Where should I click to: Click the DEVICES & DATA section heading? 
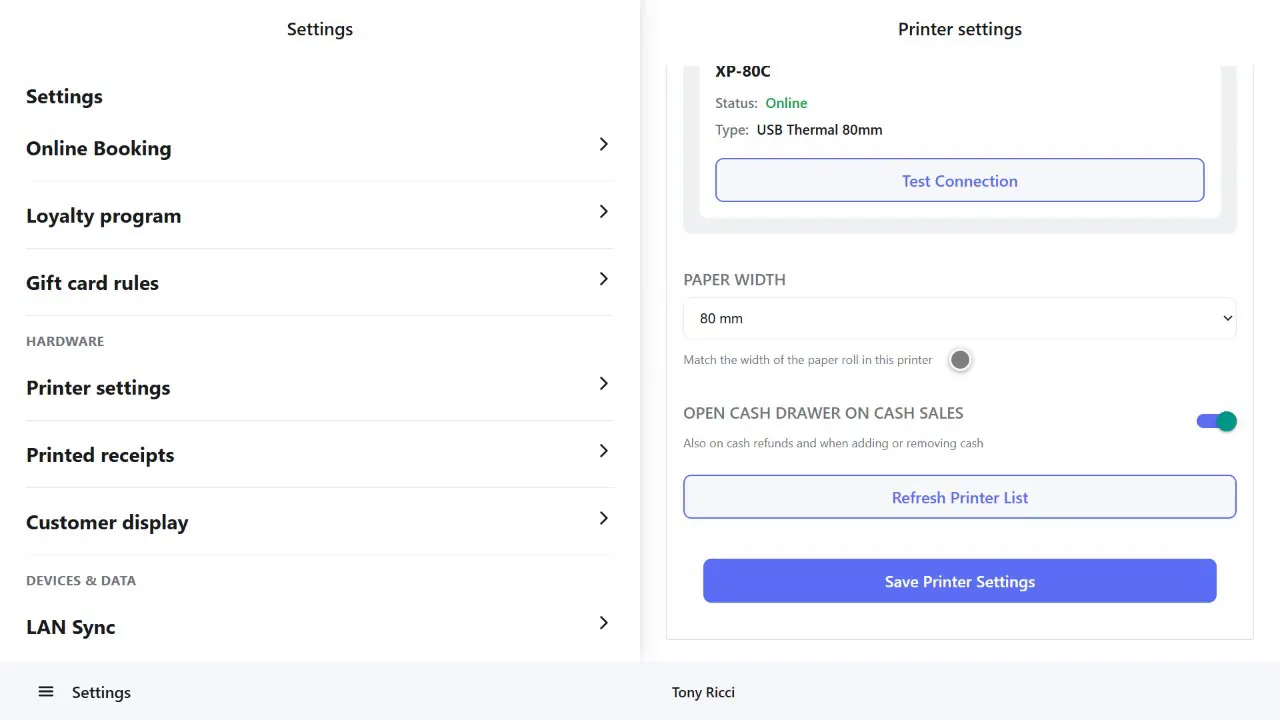coord(81,580)
